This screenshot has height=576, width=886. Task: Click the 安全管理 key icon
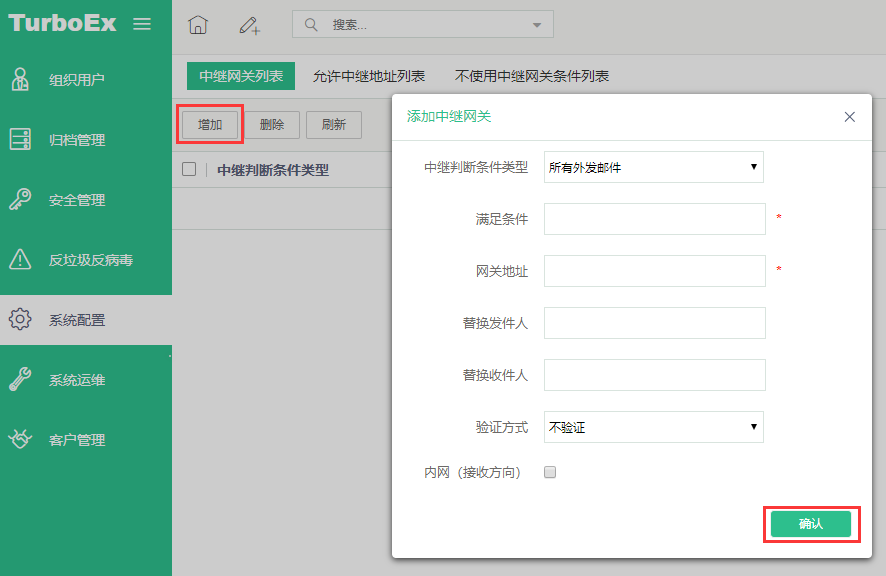(20, 199)
